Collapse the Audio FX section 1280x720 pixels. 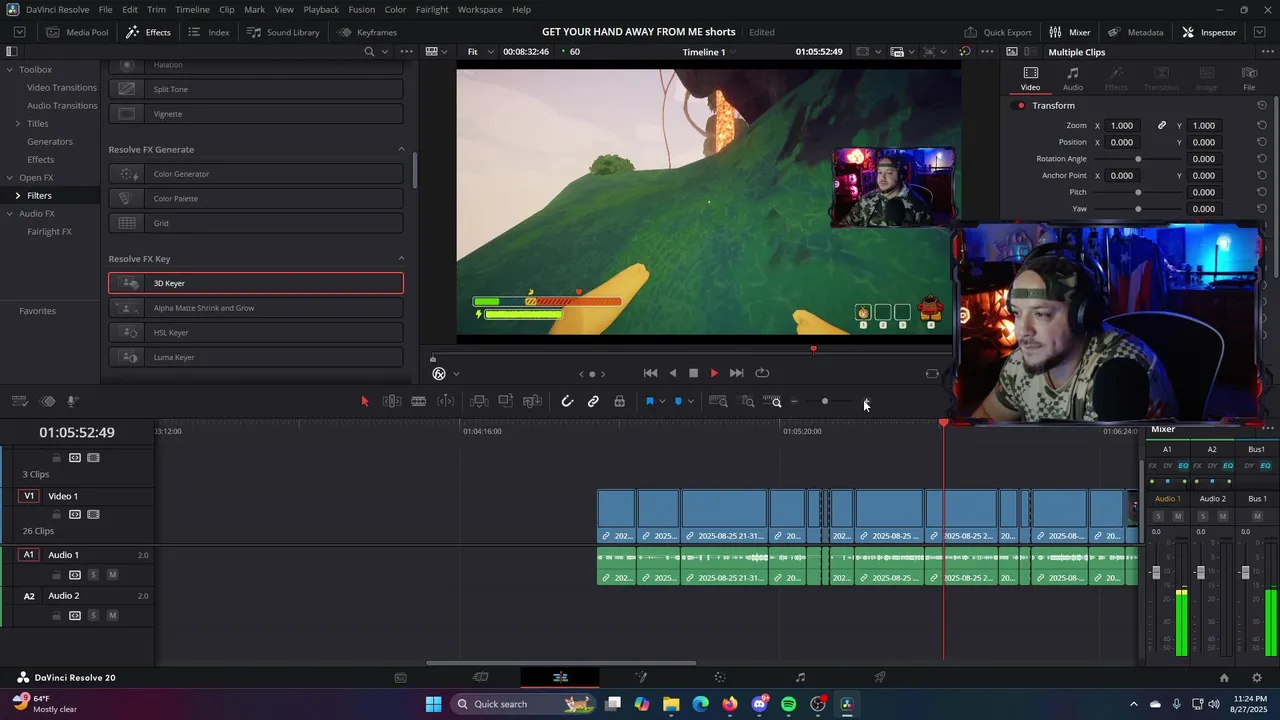[x=9, y=213]
